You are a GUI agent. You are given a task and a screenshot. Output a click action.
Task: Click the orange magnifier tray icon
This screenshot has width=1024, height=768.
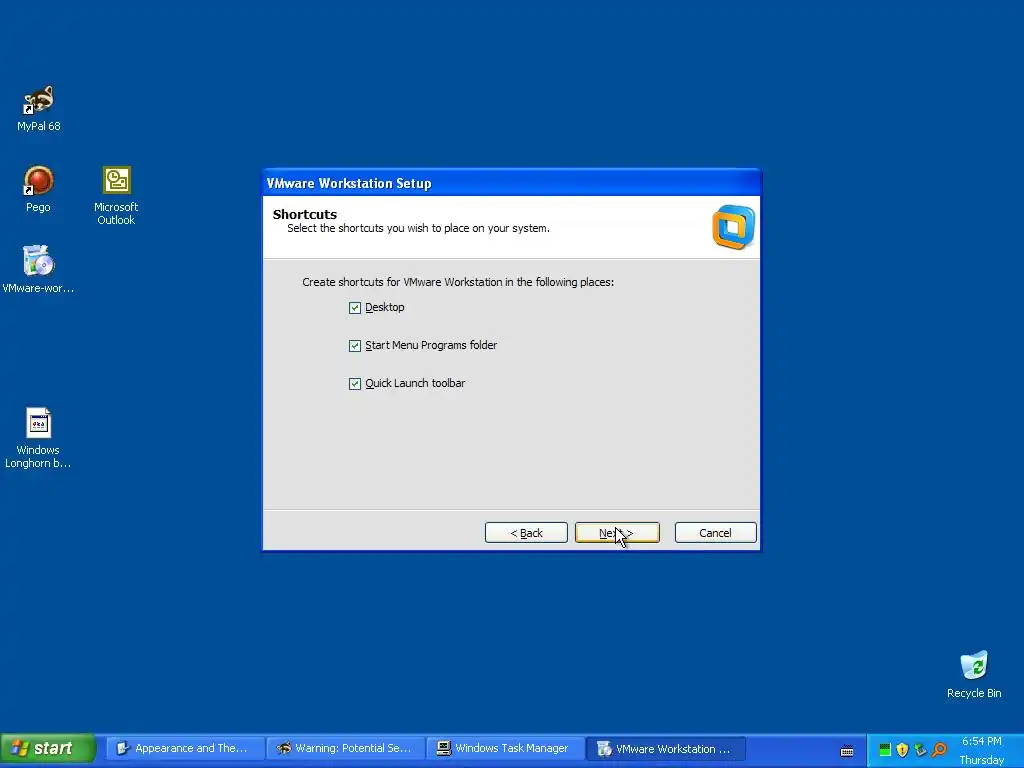[x=939, y=750]
